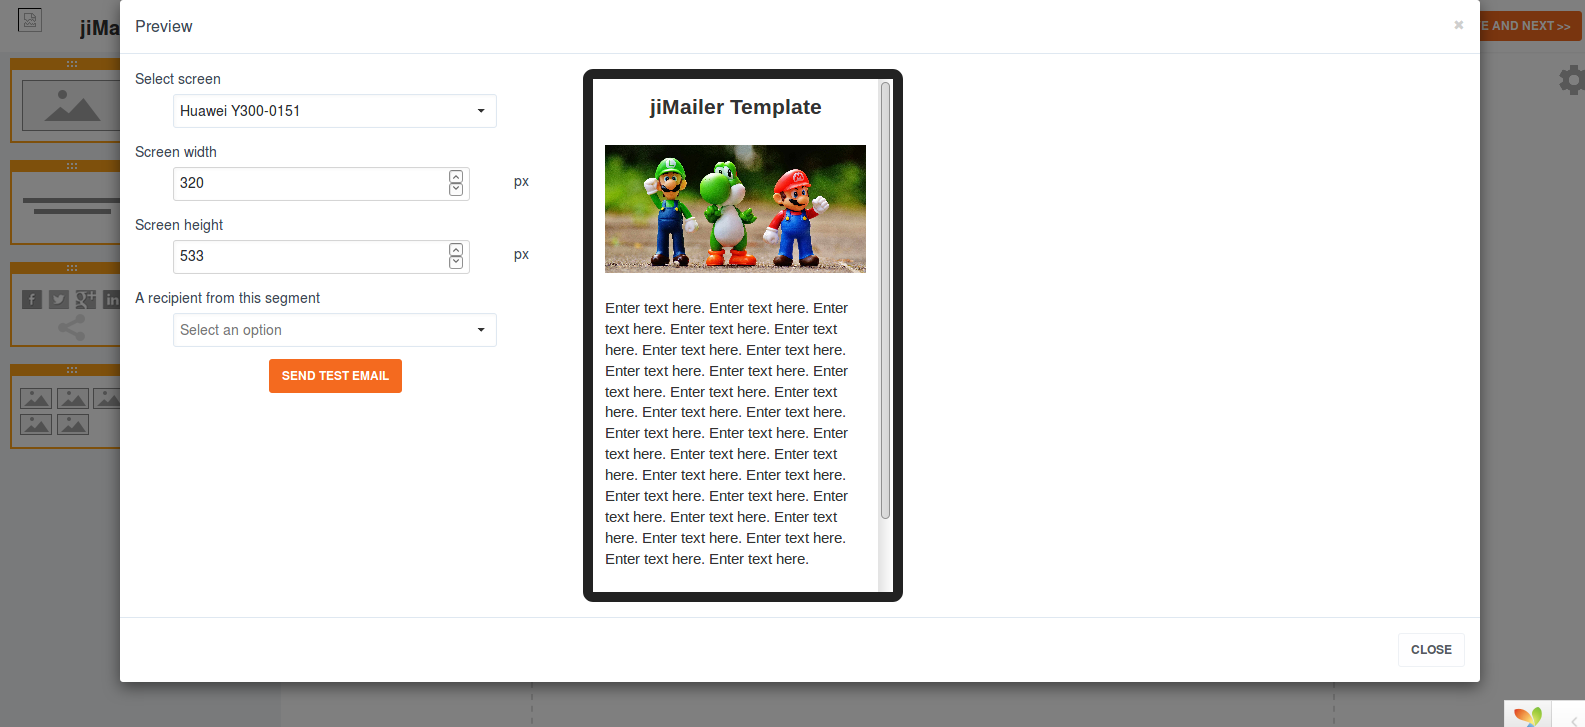Click the Screen height label
This screenshot has height=727, width=1585.
pos(179,225)
